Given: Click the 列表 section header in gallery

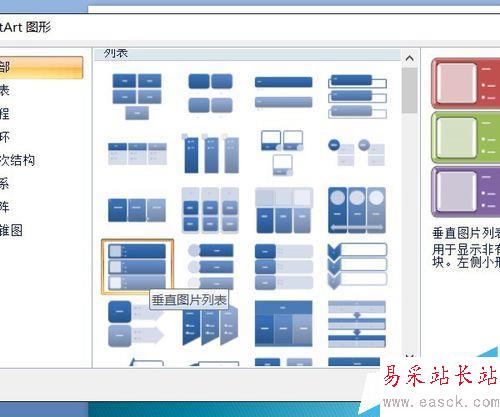Looking at the screenshot, I should (247, 54).
